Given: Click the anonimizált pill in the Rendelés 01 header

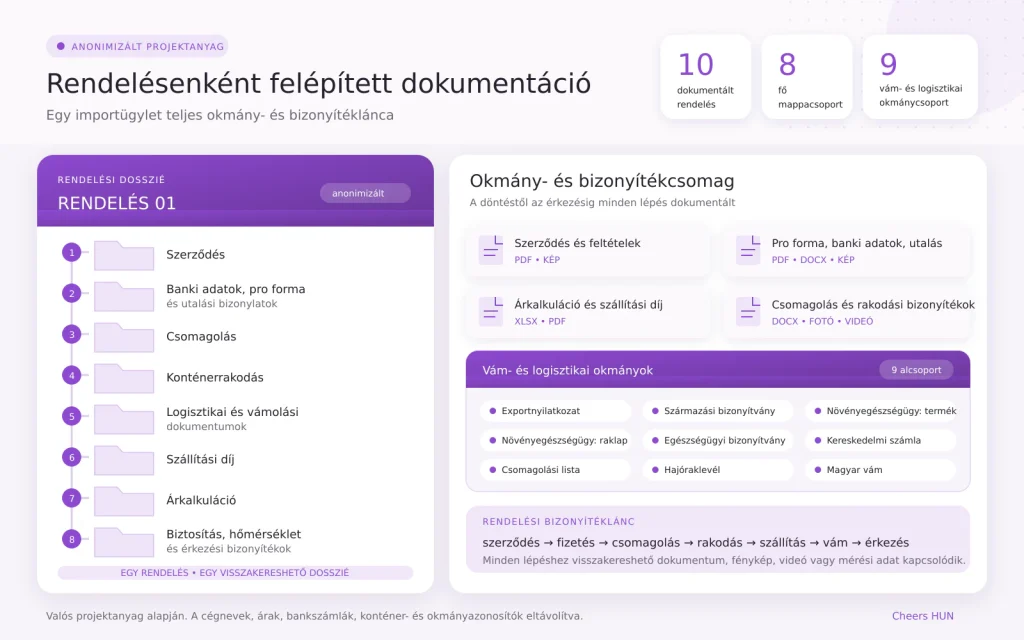Looking at the screenshot, I should [x=365, y=193].
